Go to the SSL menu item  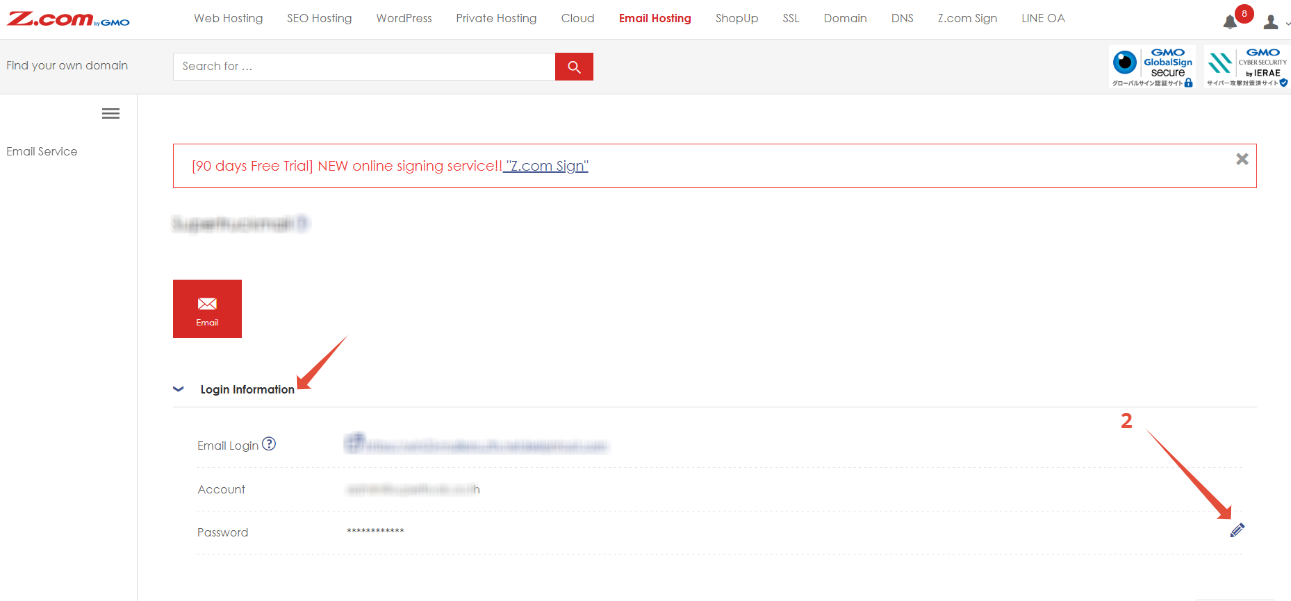[791, 18]
